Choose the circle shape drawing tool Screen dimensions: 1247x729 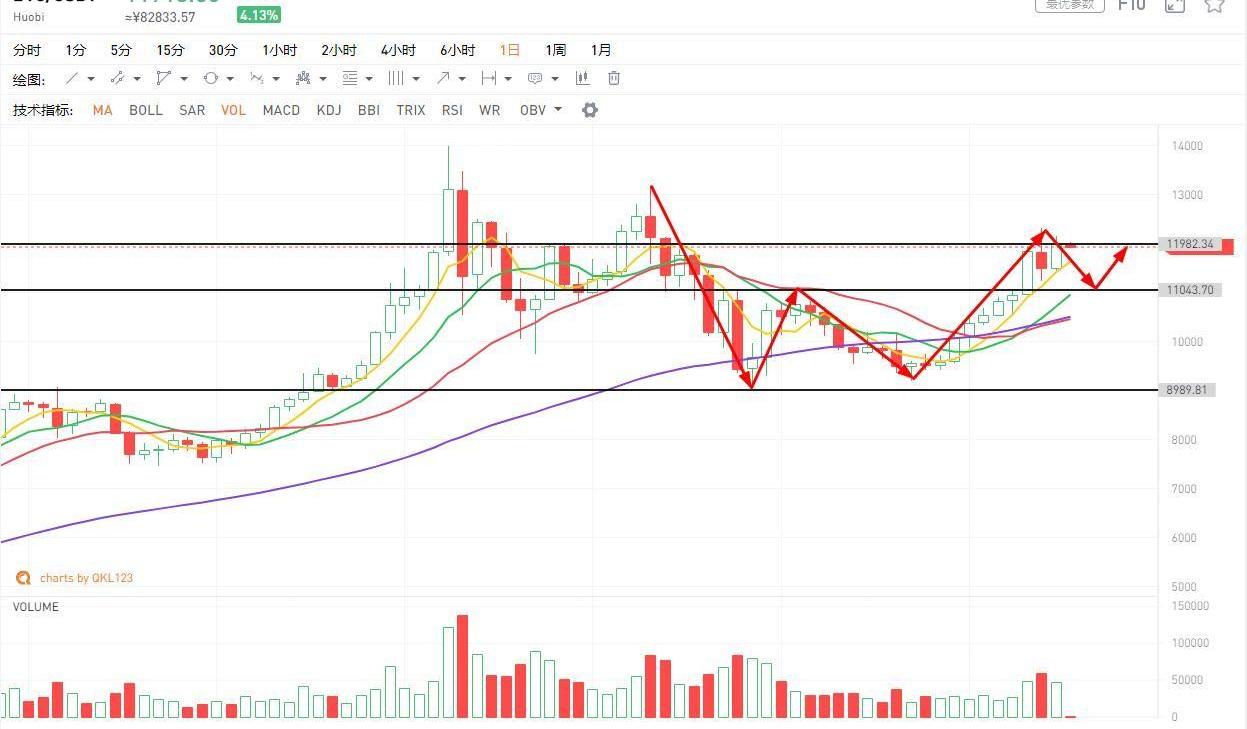210,78
